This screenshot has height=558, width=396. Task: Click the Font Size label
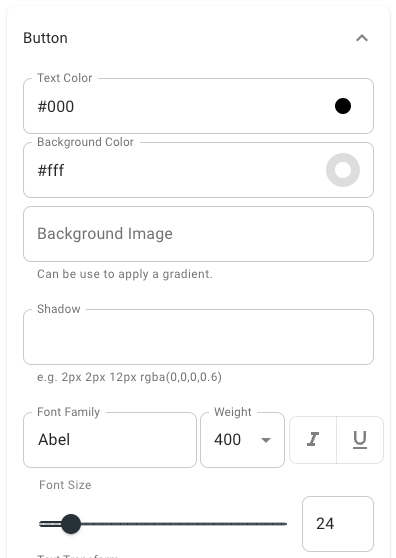tap(65, 485)
